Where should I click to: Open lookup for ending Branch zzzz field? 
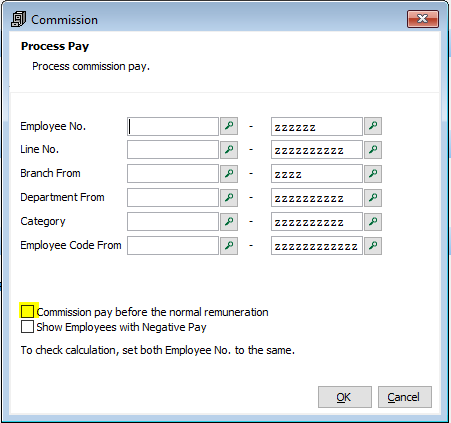[x=373, y=174]
